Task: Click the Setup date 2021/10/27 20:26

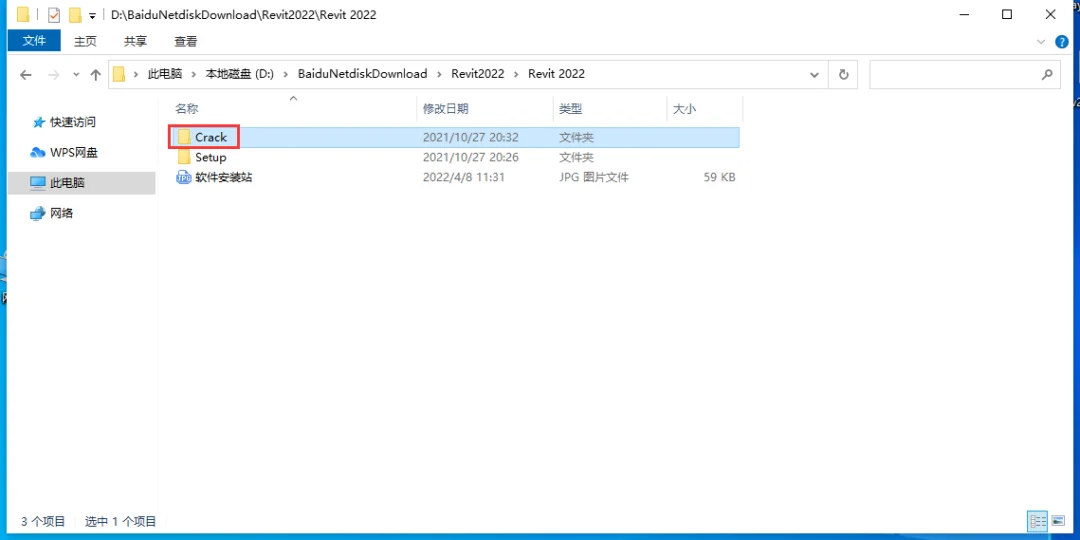Action: pyautogui.click(x=470, y=157)
